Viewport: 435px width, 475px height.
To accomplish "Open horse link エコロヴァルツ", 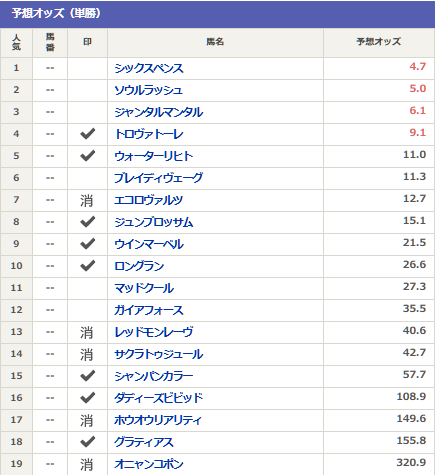I will [149, 200].
